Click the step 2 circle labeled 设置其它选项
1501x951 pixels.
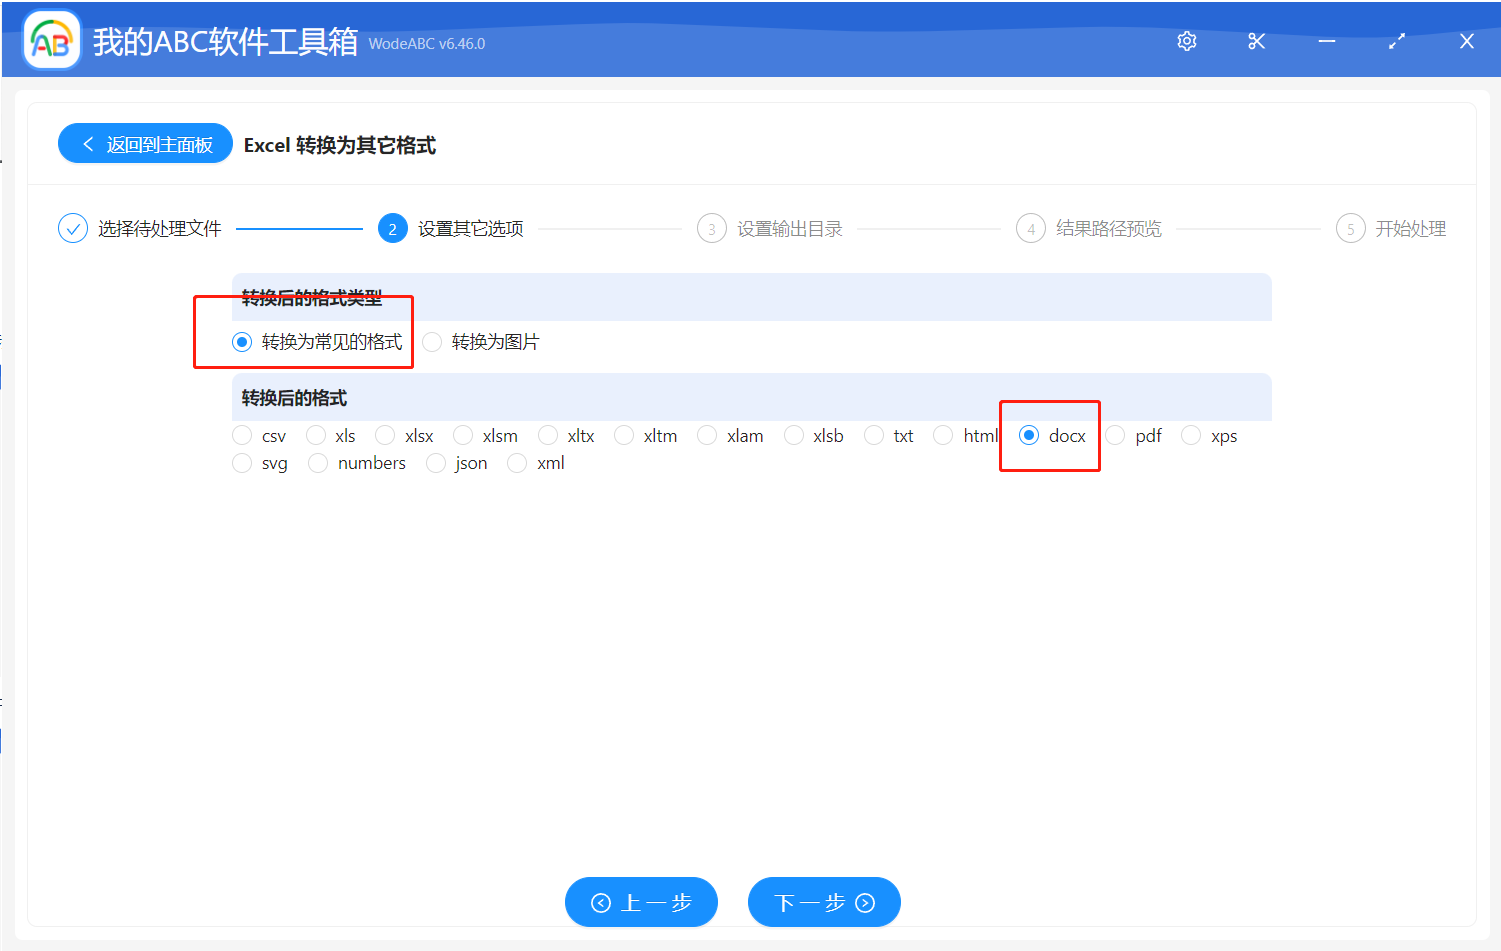coord(391,228)
